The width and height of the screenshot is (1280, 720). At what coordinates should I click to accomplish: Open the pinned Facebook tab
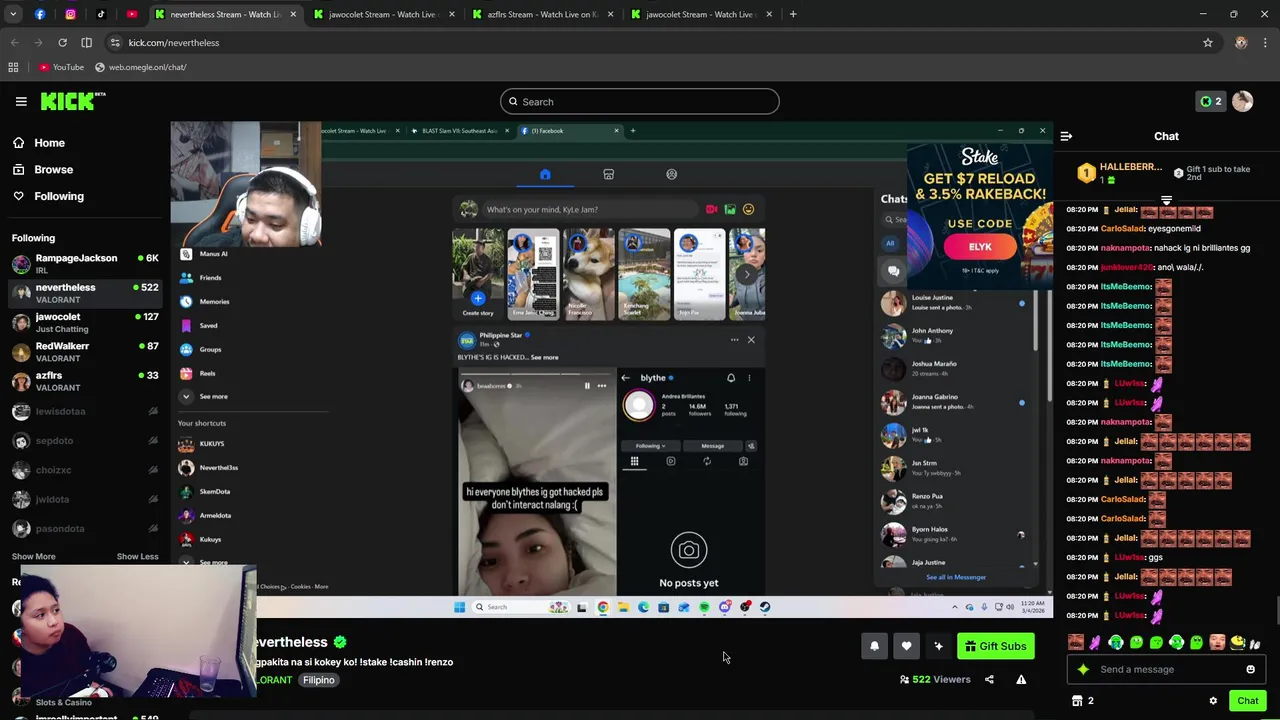pos(39,14)
